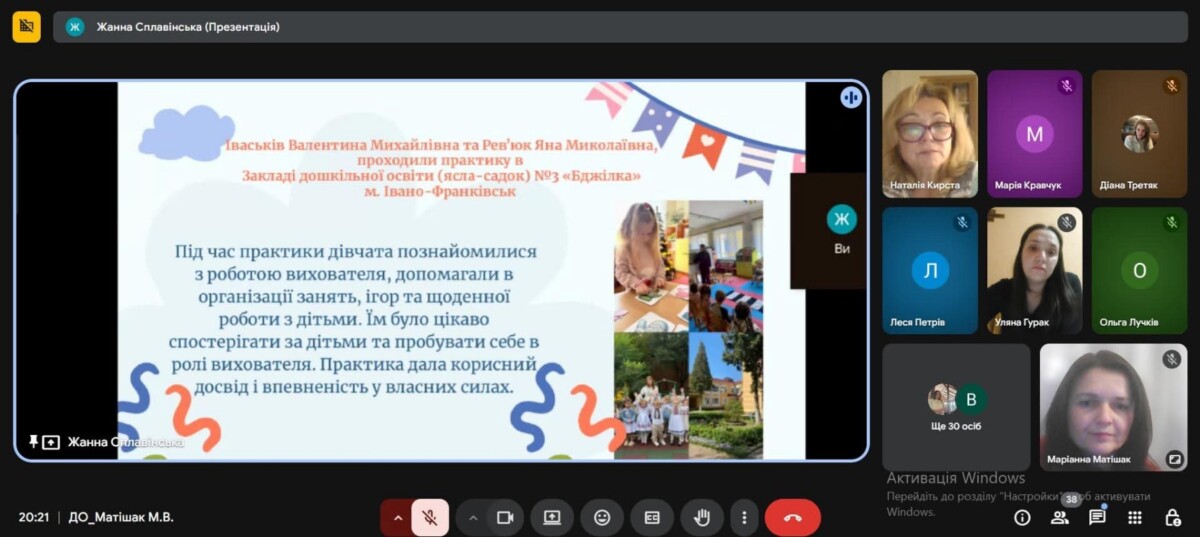Click picture-in-picture icon on Маріанна Матішак tile
Image resolution: width=1200 pixels, height=537 pixels.
click(1174, 460)
